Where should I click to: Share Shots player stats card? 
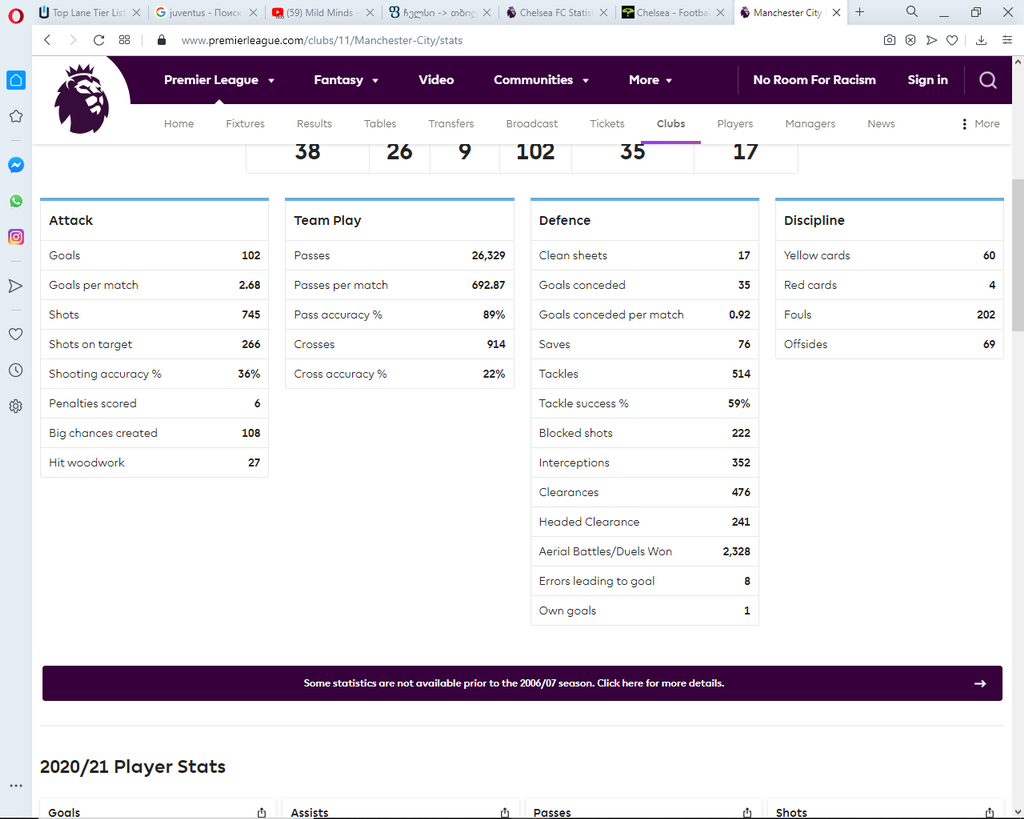click(x=989, y=812)
